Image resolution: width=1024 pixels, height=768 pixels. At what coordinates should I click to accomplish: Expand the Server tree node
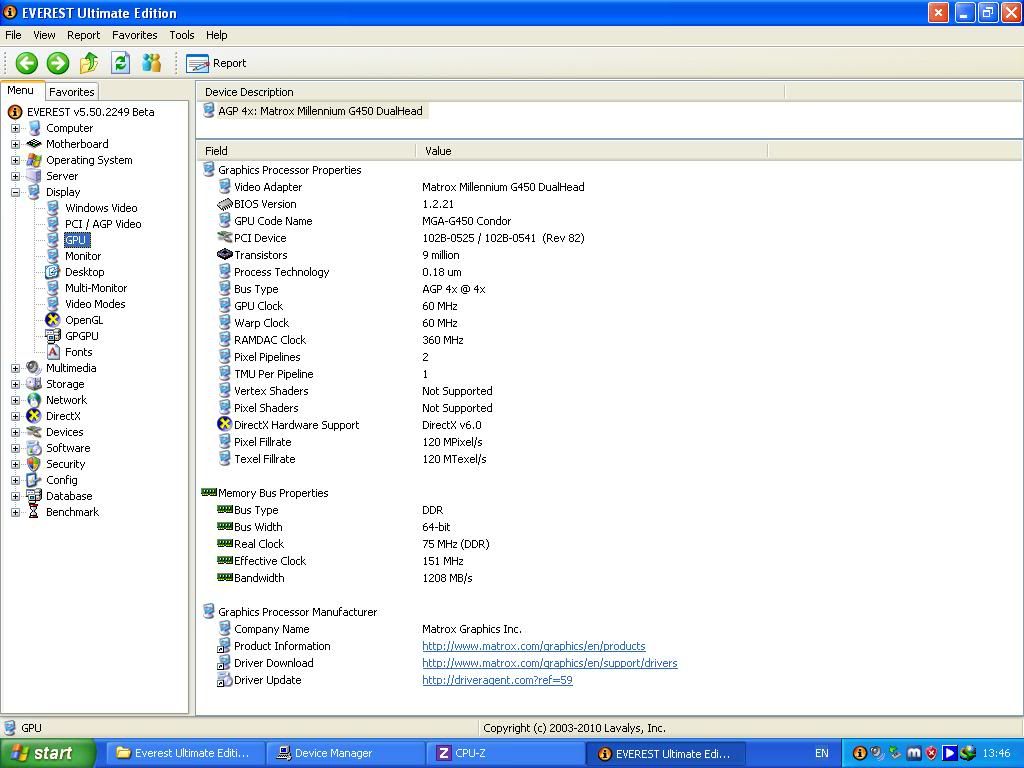coord(15,176)
